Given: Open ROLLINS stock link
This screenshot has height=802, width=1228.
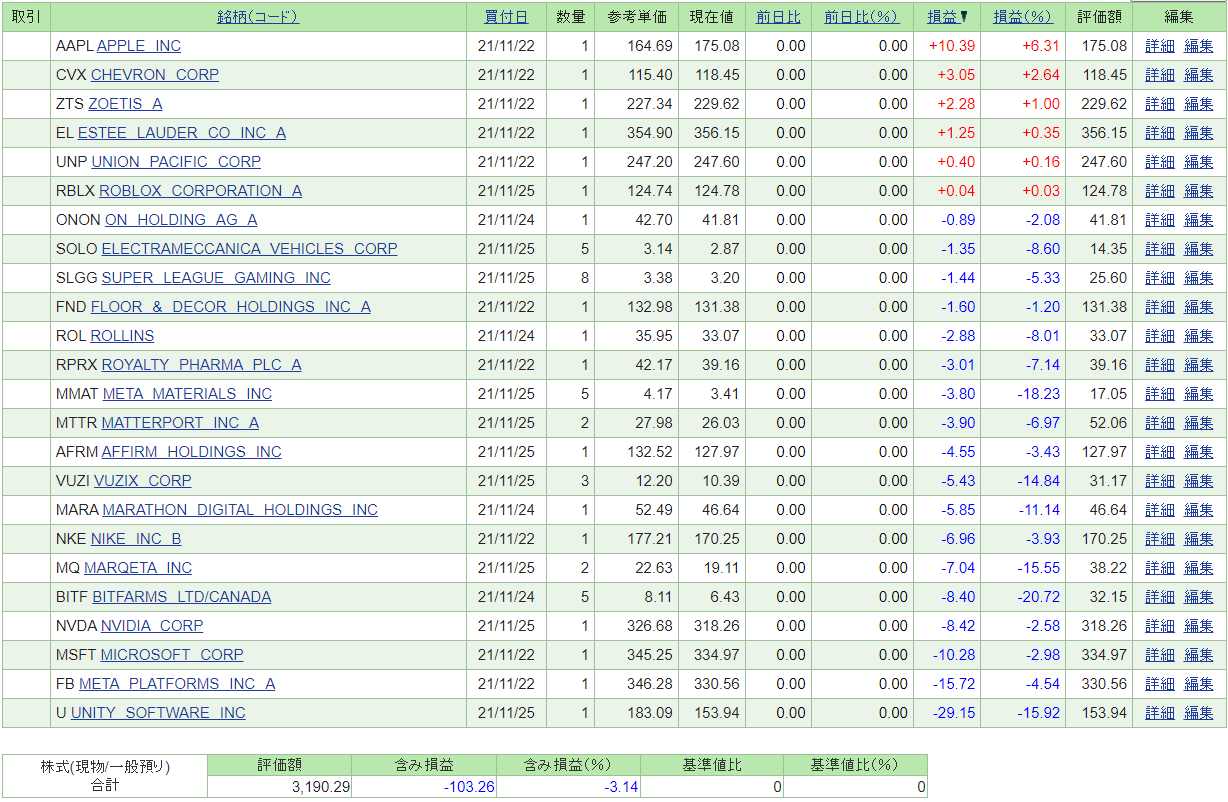Looking at the screenshot, I should (x=123, y=336).
